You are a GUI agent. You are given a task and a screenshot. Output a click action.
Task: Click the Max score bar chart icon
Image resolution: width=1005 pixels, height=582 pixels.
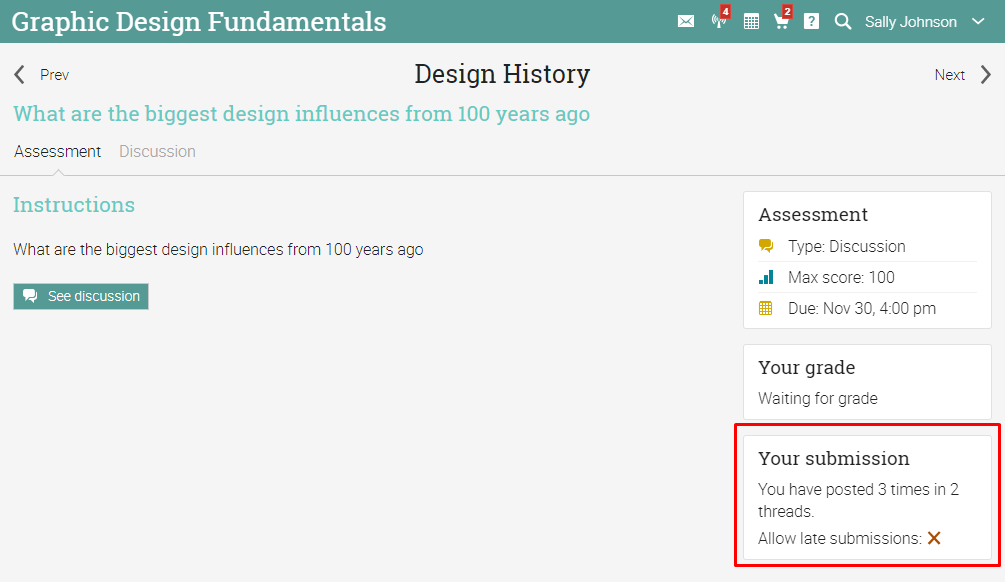pos(766,277)
